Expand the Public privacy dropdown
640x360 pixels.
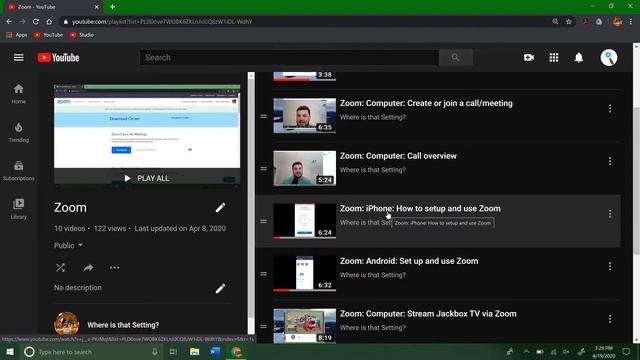tap(69, 245)
